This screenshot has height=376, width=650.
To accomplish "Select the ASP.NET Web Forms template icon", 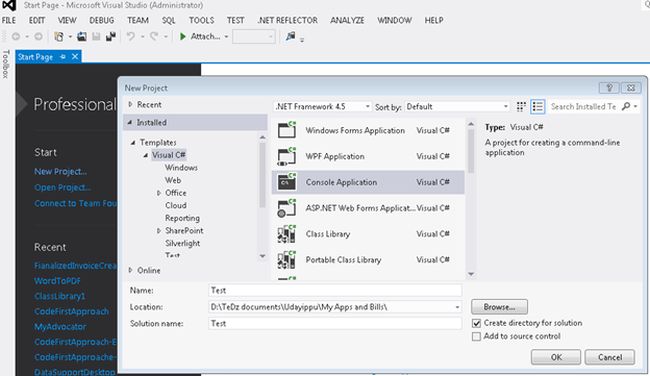I will tap(286, 208).
